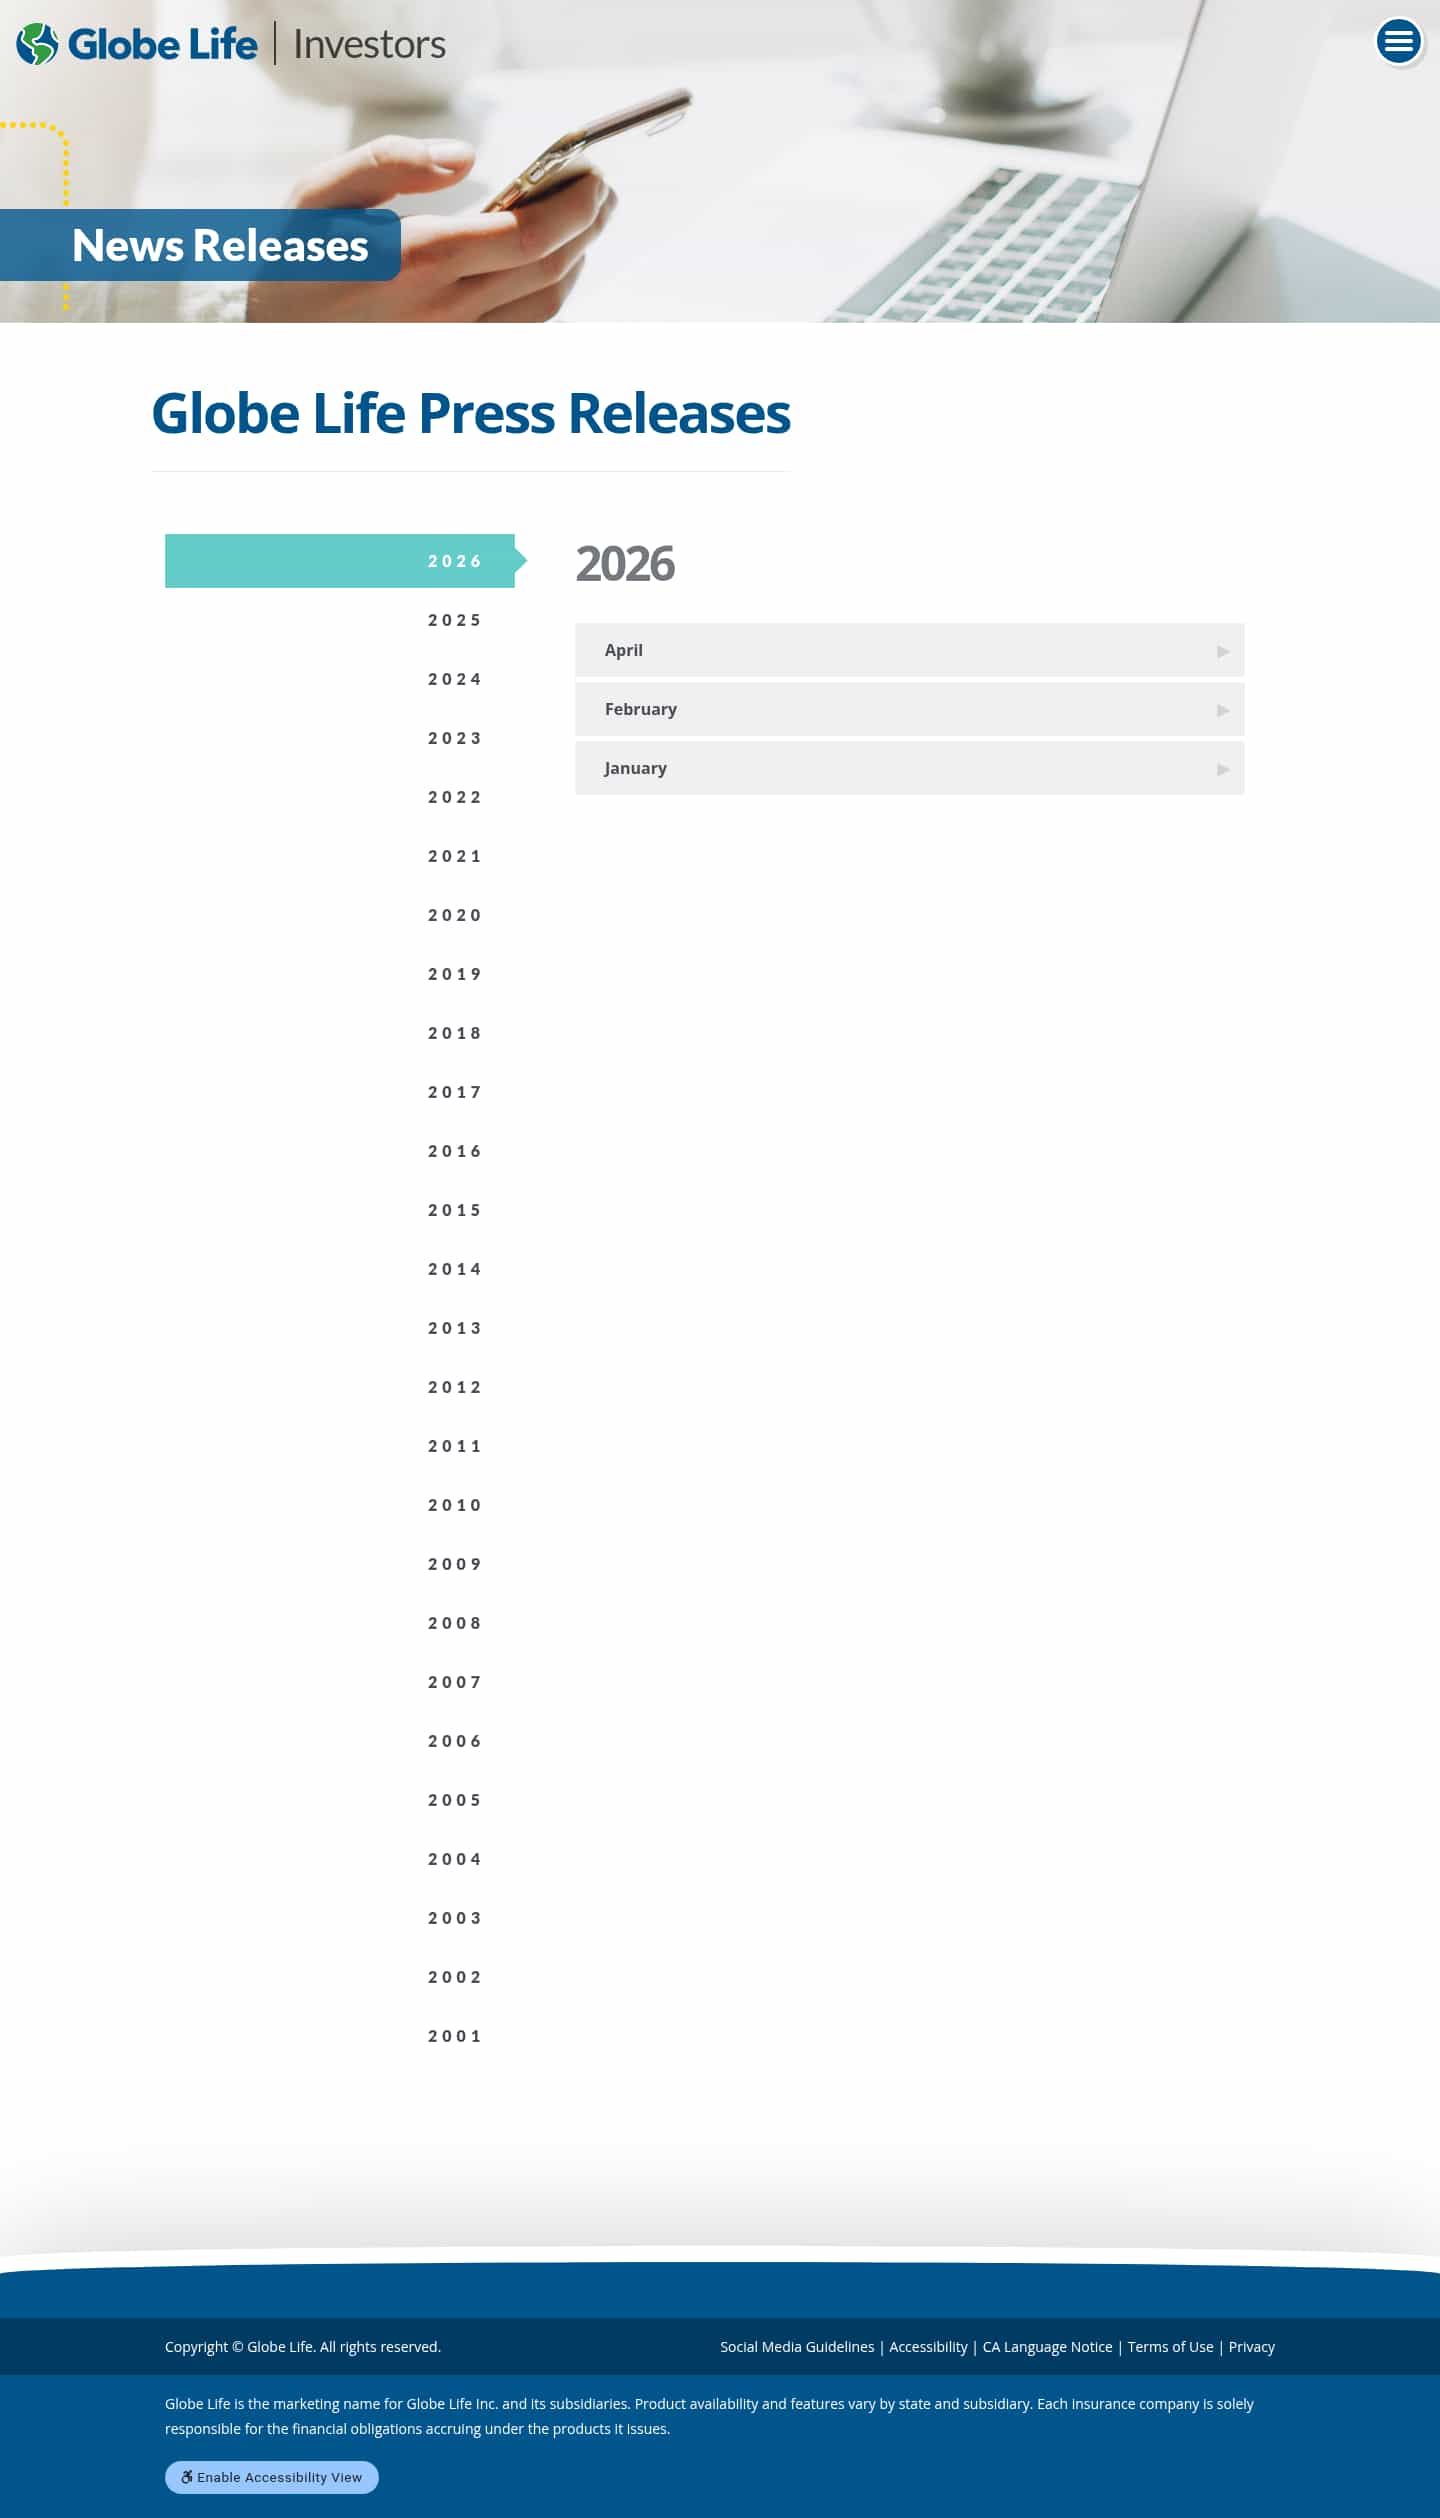Viewport: 1440px width, 2518px height.
Task: Switch to the 2020 year tab
Action: pyautogui.click(x=454, y=915)
